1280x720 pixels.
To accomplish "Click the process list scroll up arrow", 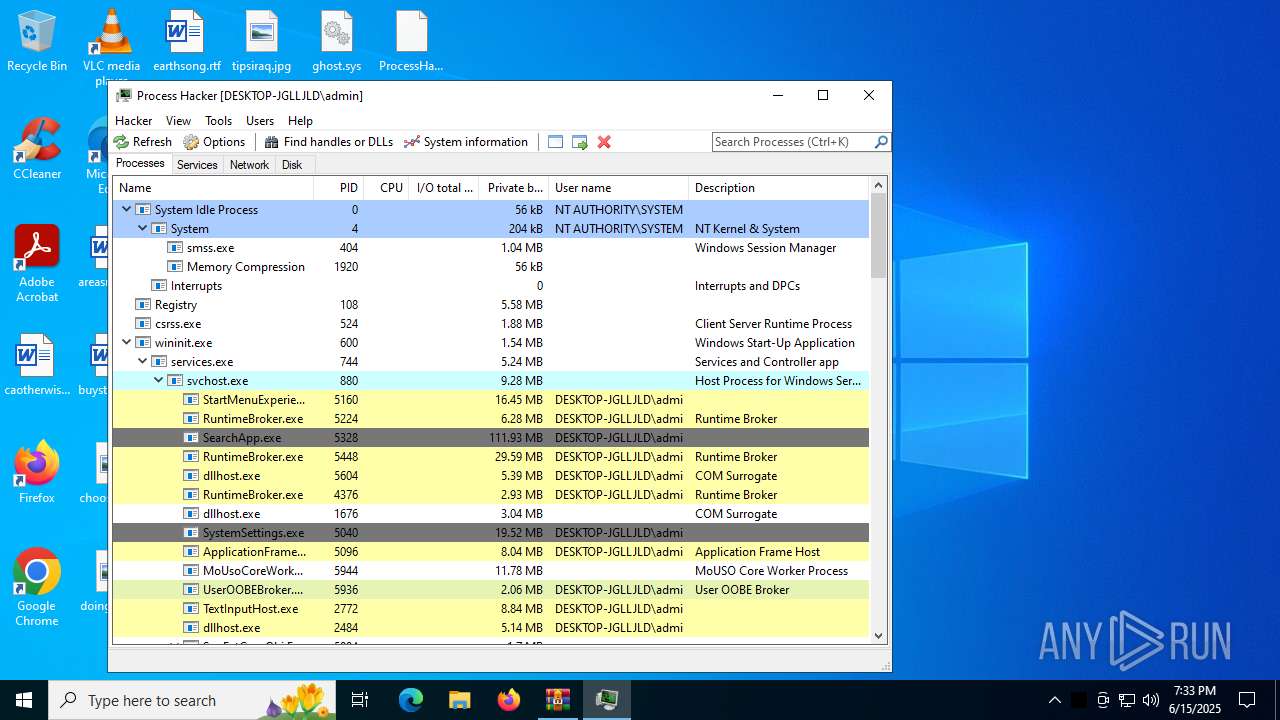I will [x=879, y=185].
